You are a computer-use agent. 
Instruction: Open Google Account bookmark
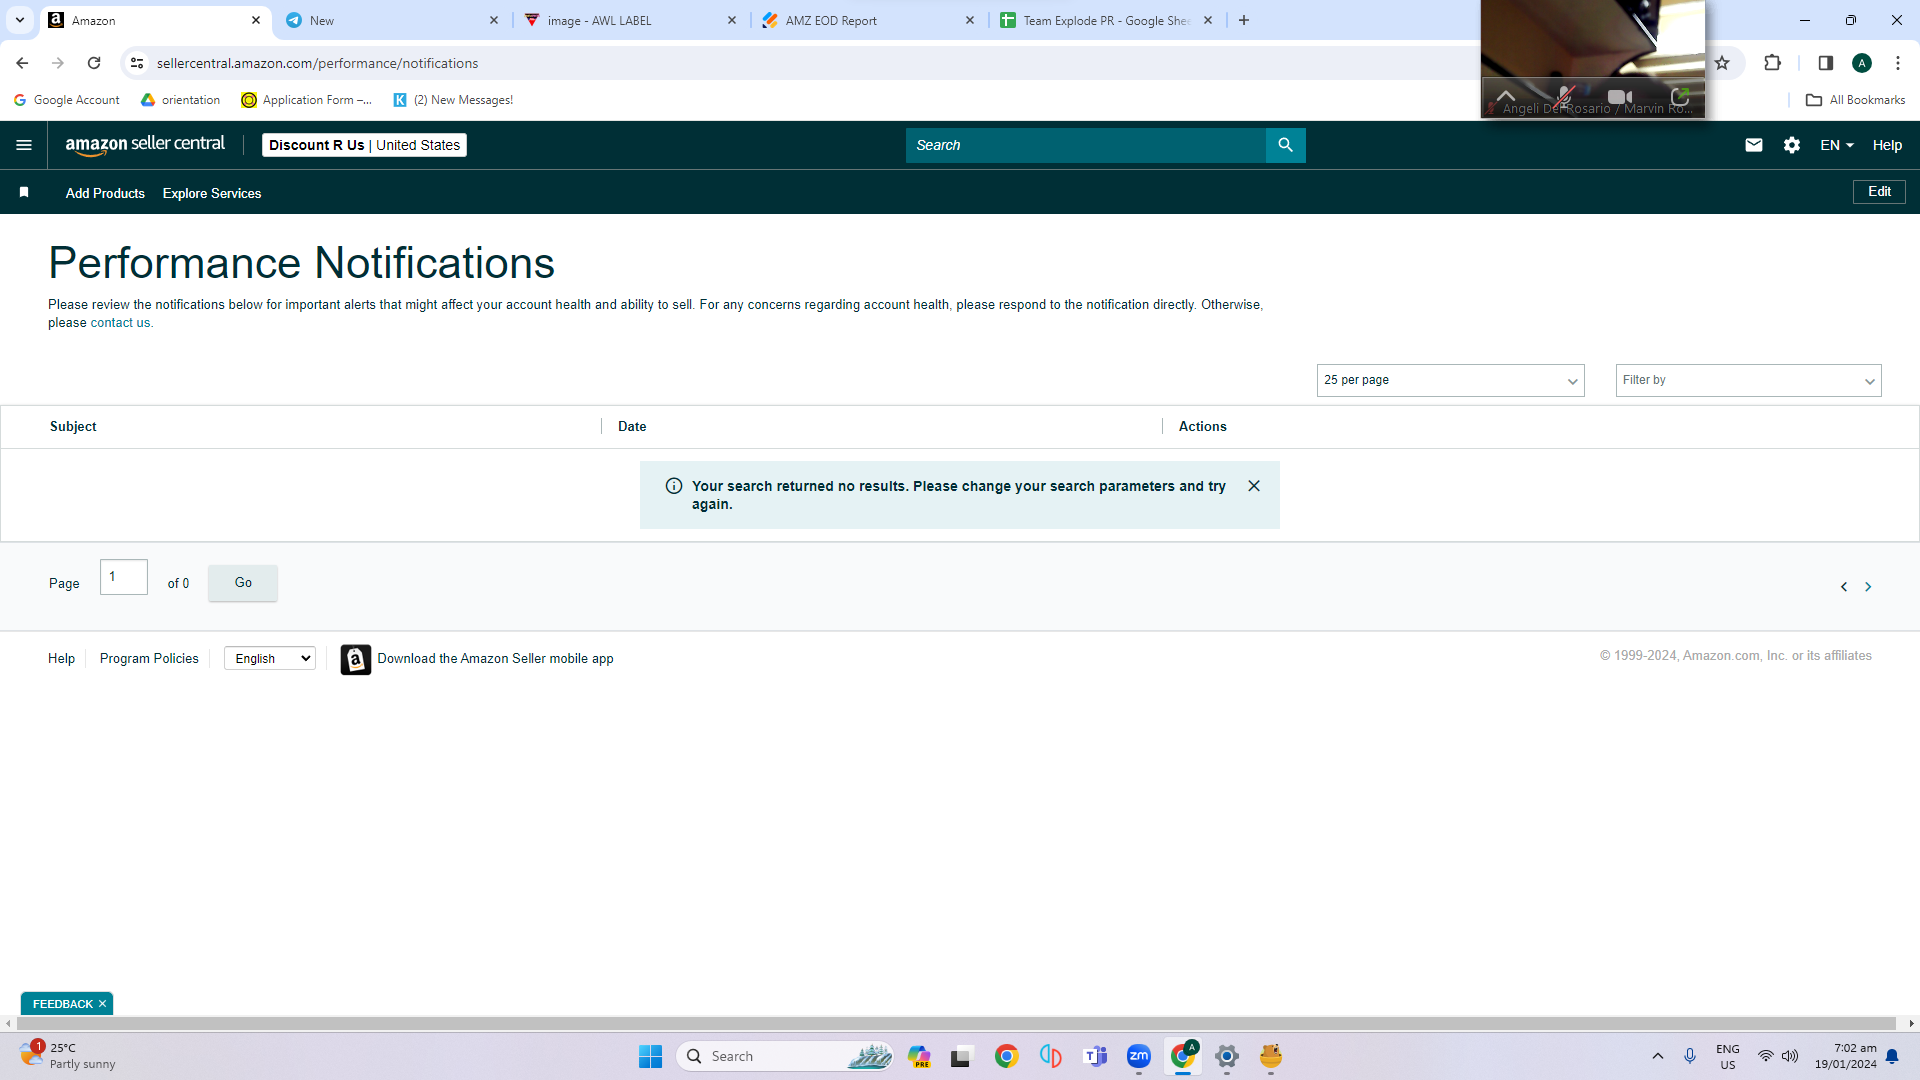66,100
